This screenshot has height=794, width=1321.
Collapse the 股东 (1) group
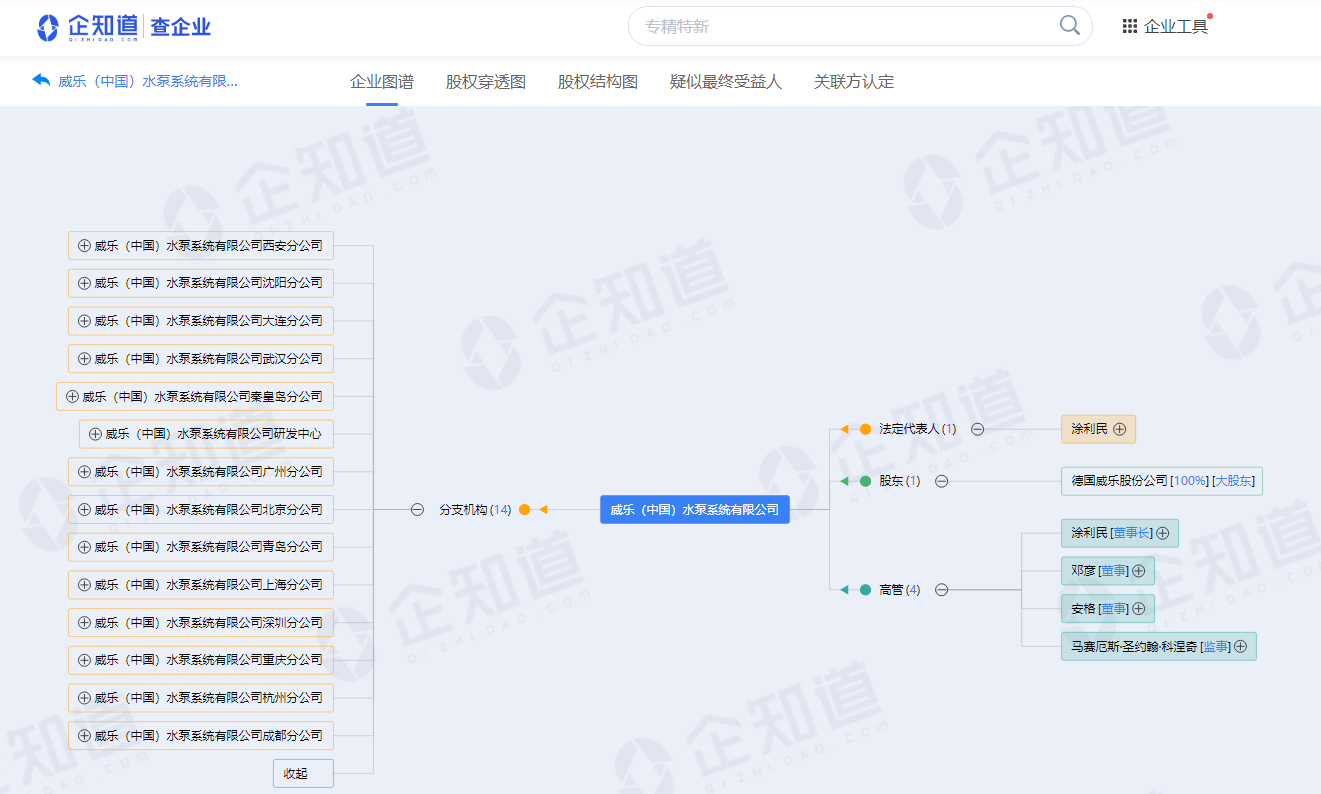(941, 481)
